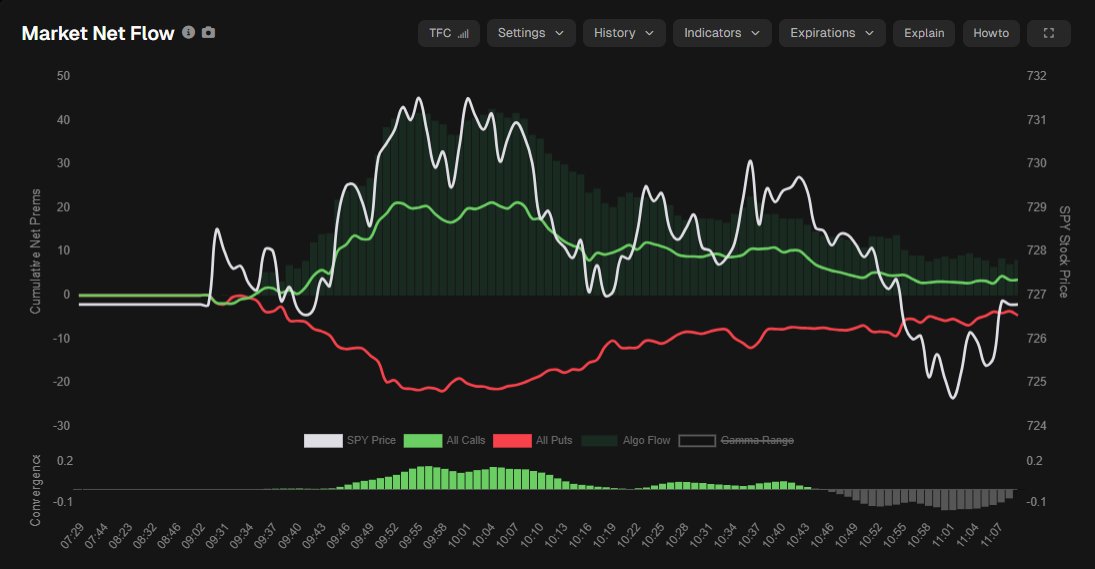Image resolution: width=1095 pixels, height=569 pixels.
Task: Click the 724 value on the price axis
Action: point(1036,426)
